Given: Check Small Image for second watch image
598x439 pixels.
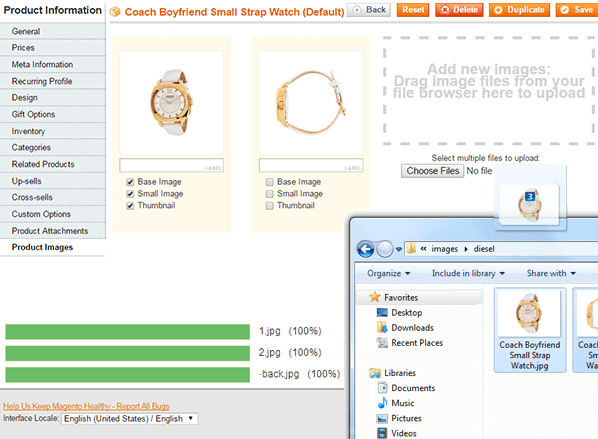Looking at the screenshot, I should [x=270, y=194].
